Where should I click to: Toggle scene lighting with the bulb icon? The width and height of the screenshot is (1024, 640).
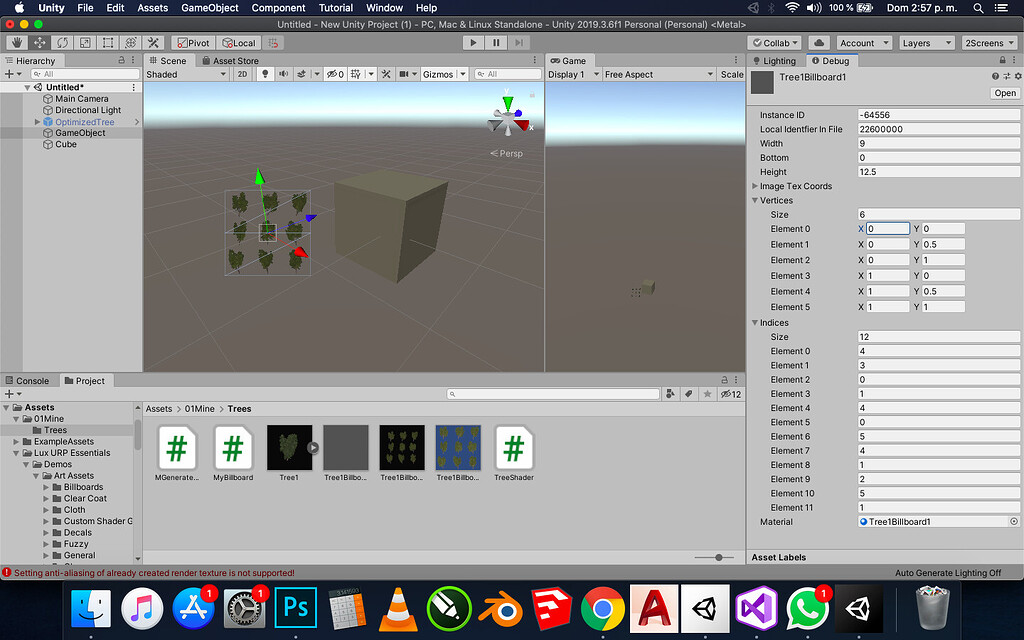pos(266,74)
